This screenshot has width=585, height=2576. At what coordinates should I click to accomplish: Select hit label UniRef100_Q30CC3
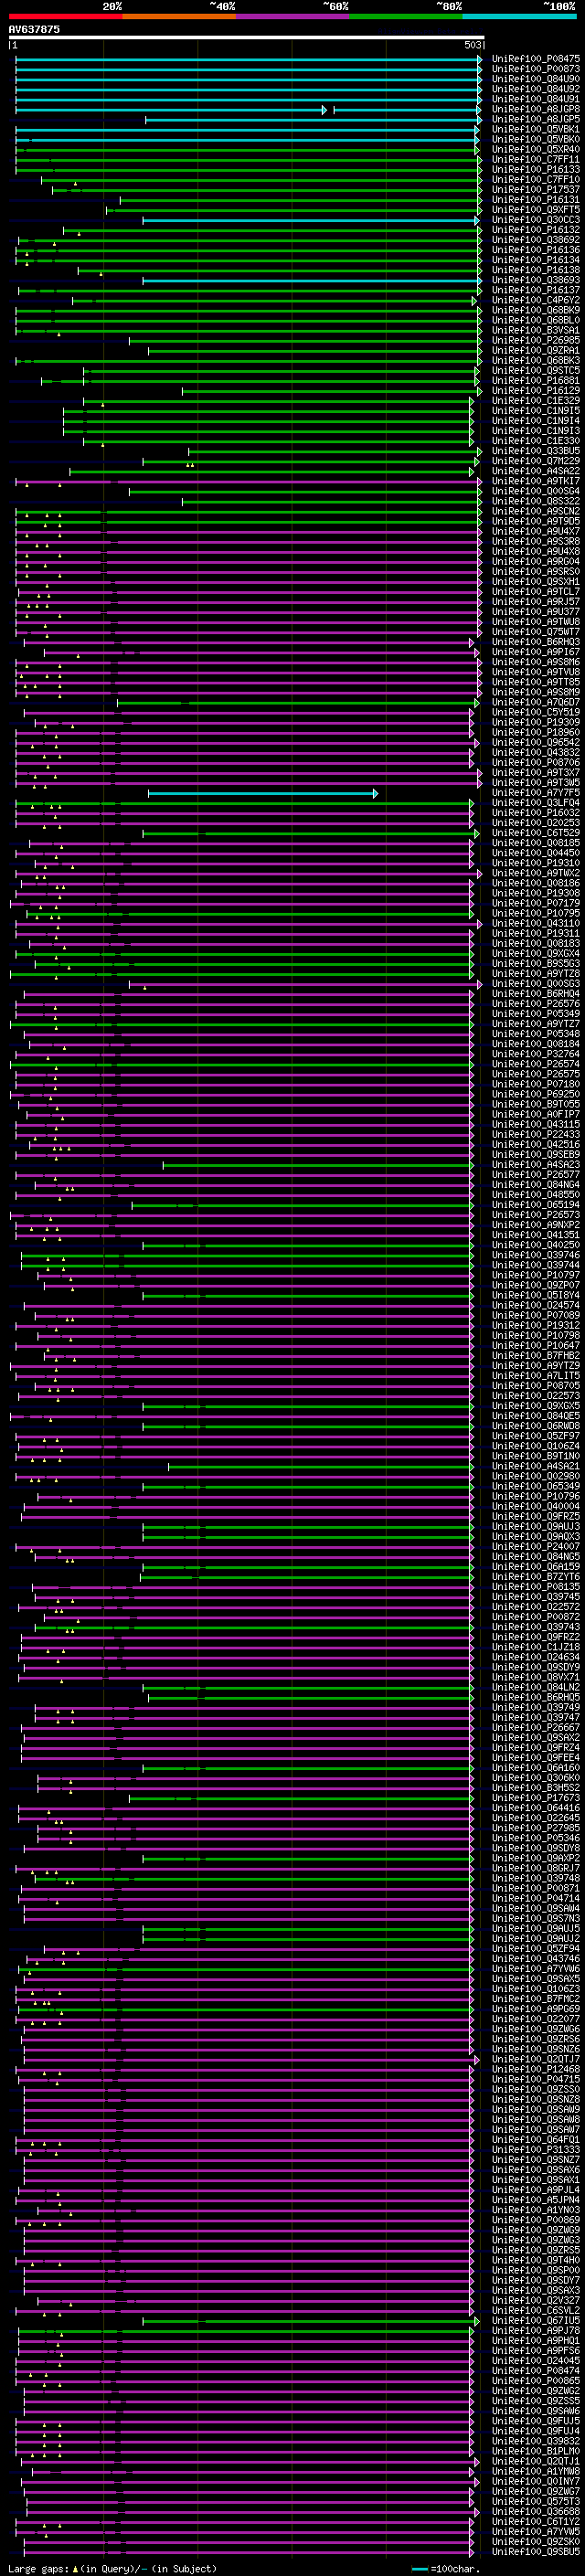click(x=536, y=220)
